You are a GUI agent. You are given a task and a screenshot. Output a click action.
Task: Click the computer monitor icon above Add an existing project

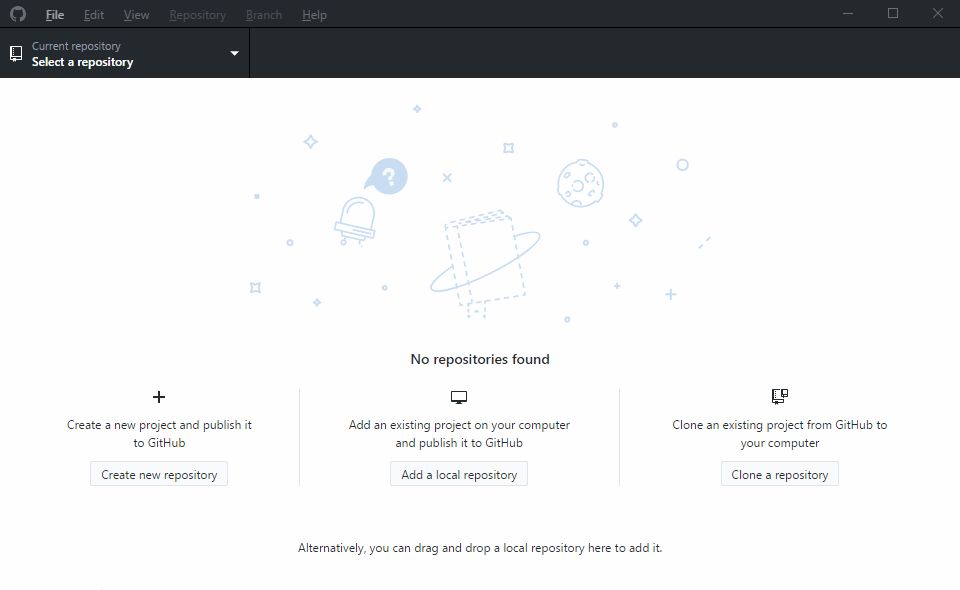coord(459,397)
